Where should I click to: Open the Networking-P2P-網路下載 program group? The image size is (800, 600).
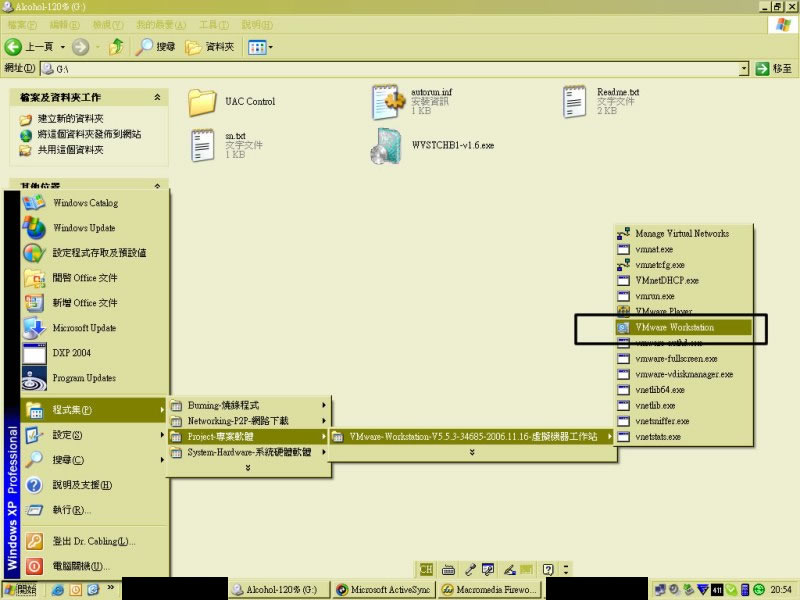click(x=249, y=421)
